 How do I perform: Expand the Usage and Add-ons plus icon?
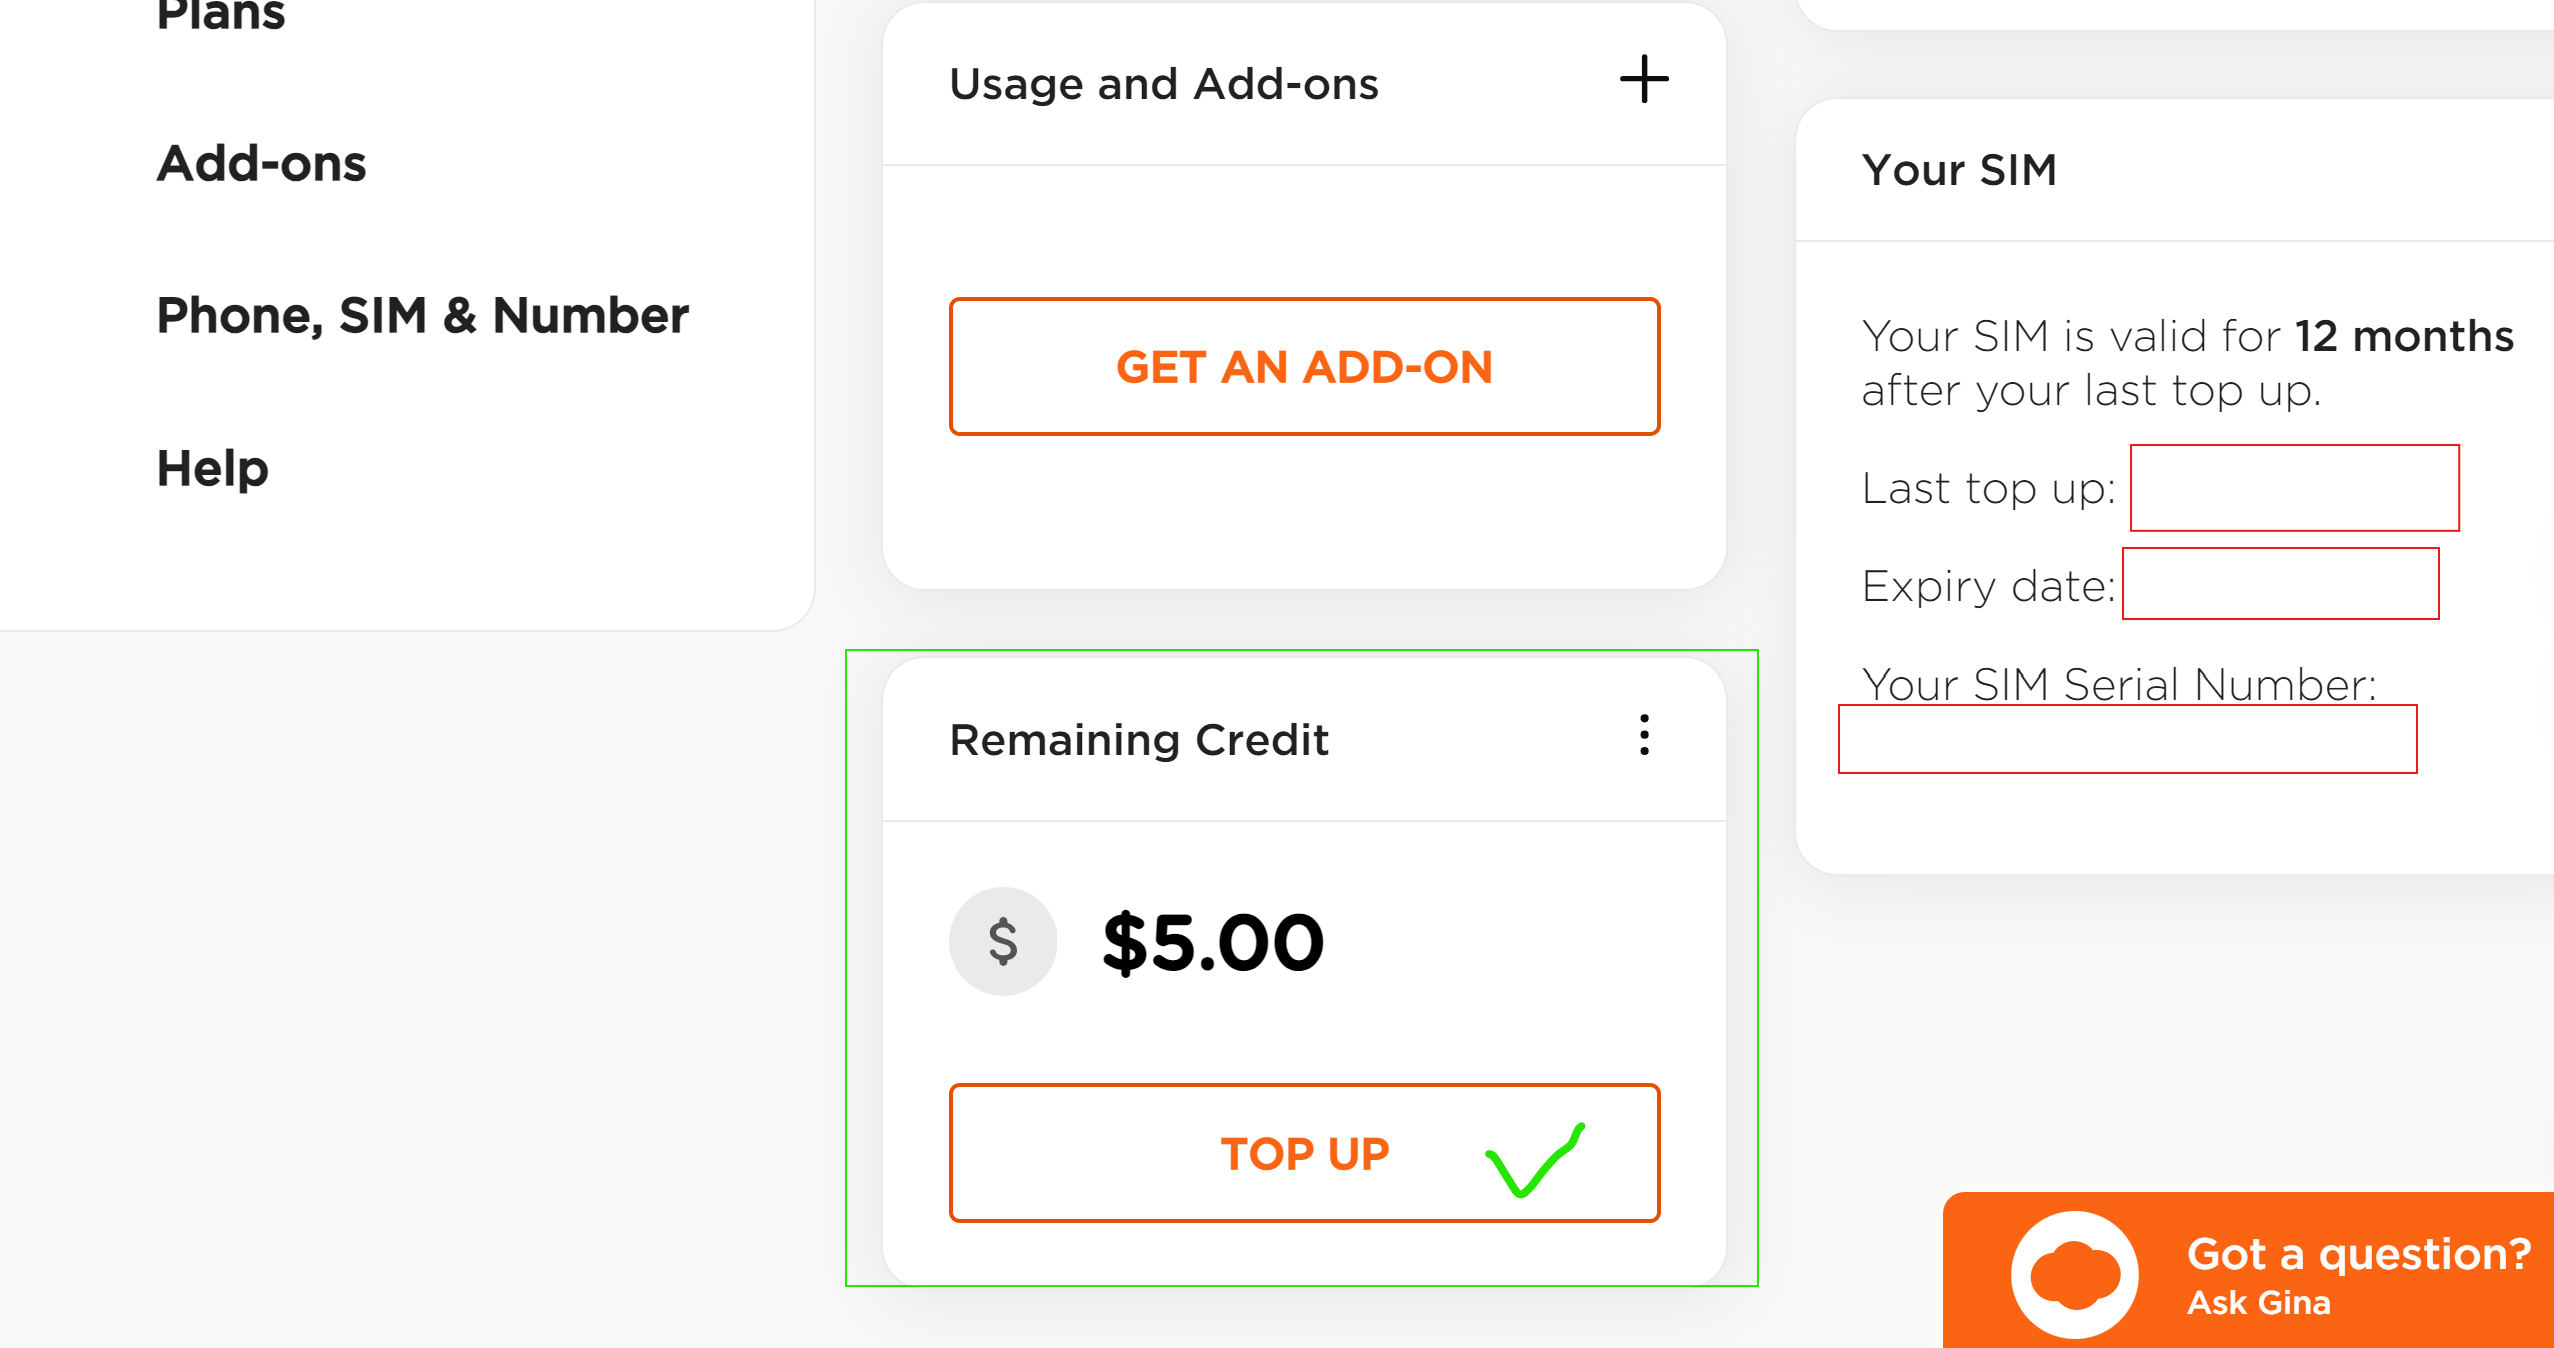click(x=1644, y=80)
